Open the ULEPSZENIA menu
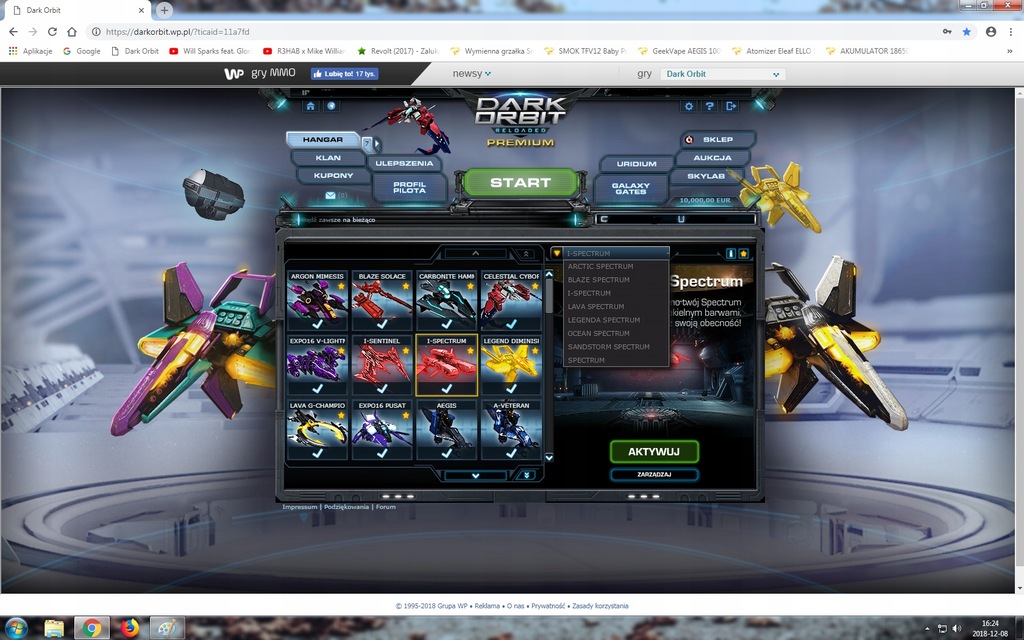This screenshot has height=640, width=1024. point(404,164)
